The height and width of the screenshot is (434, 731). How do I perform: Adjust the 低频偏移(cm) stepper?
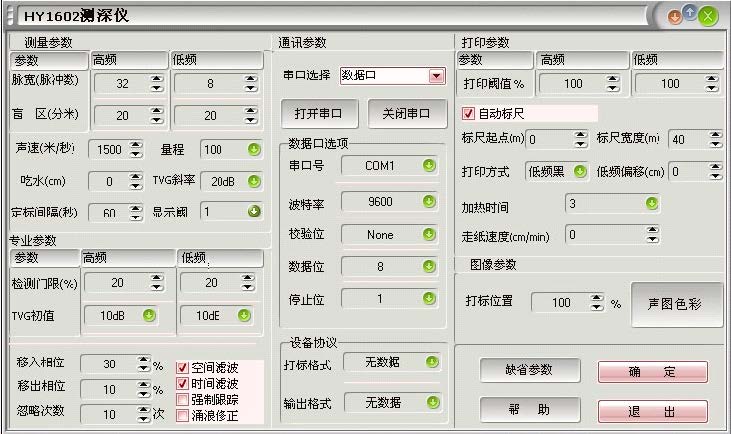click(715, 171)
